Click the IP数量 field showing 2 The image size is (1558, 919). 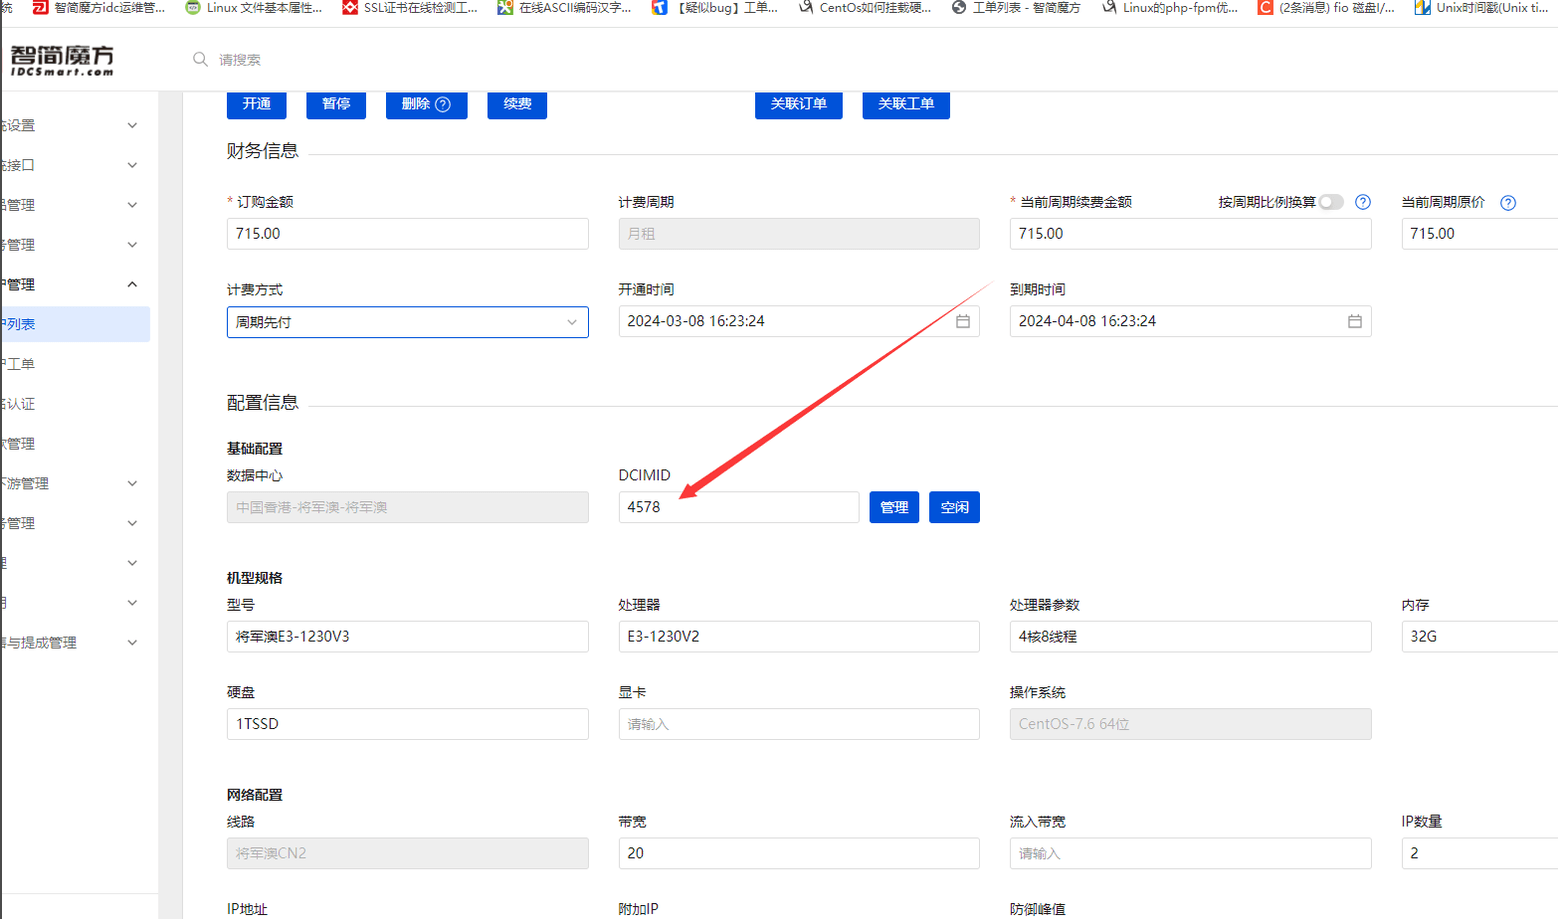[x=1480, y=853]
